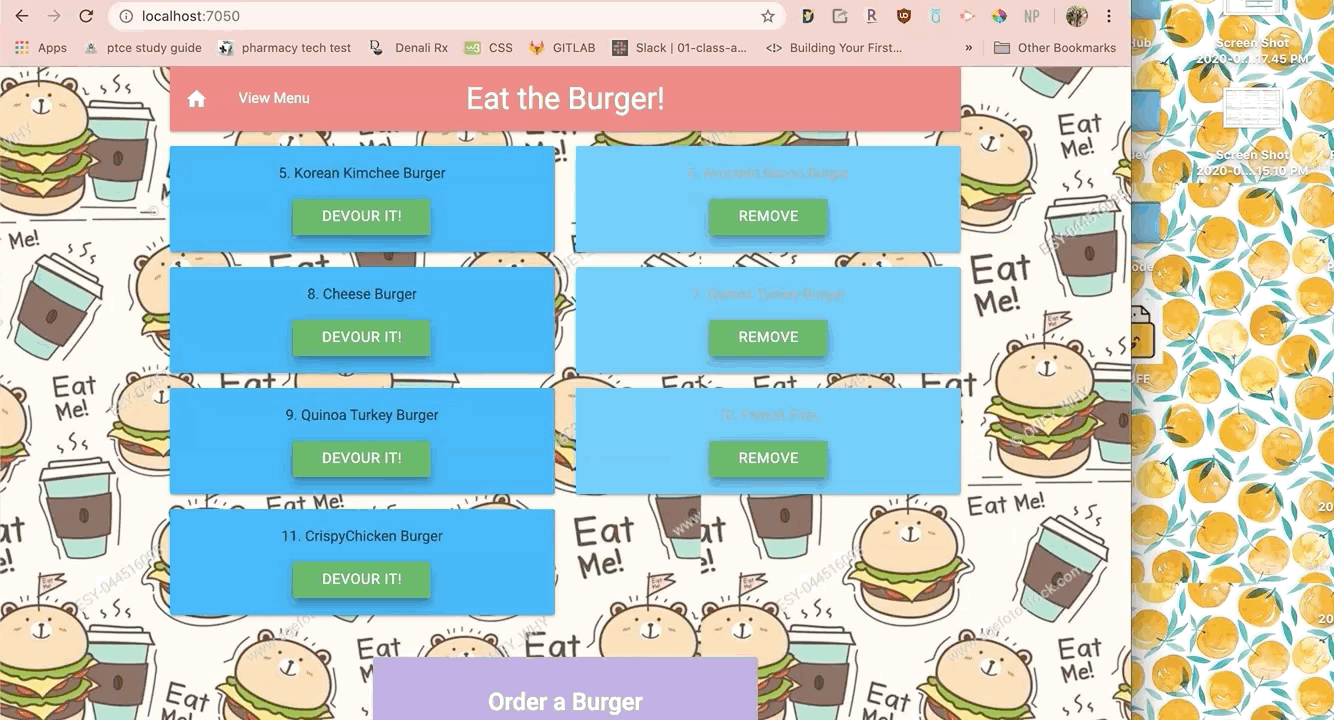This screenshot has height=720, width=1334.
Task: Devour the Korean Kimchee Burger
Action: coord(361,217)
